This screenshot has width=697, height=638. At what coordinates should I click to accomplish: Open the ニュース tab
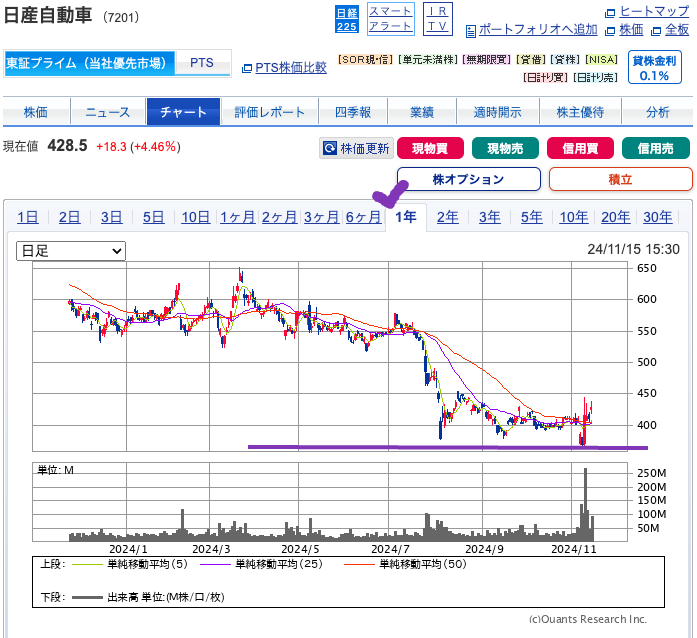pos(108,112)
